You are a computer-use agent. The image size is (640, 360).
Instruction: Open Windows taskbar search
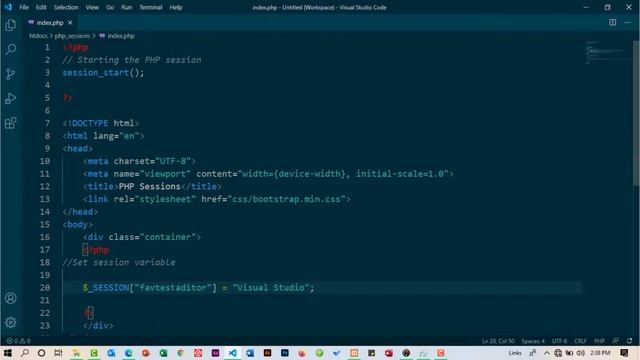pyautogui.click(x=24, y=353)
